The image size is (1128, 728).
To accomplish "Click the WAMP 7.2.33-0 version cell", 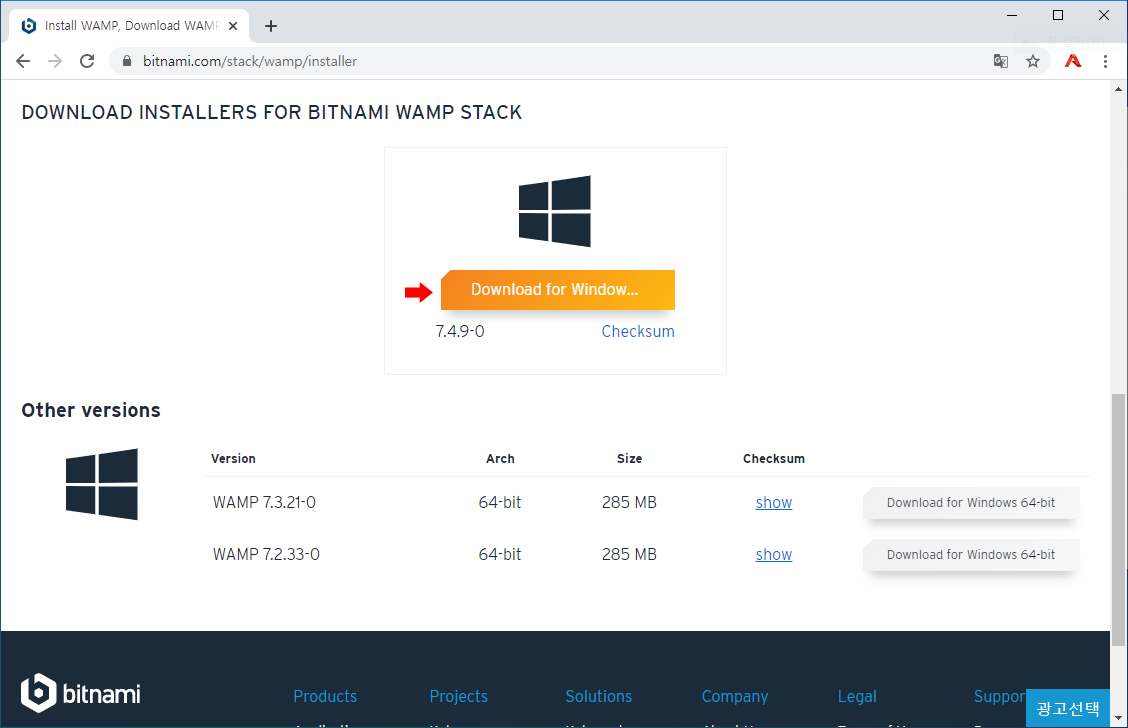I will [x=266, y=555].
